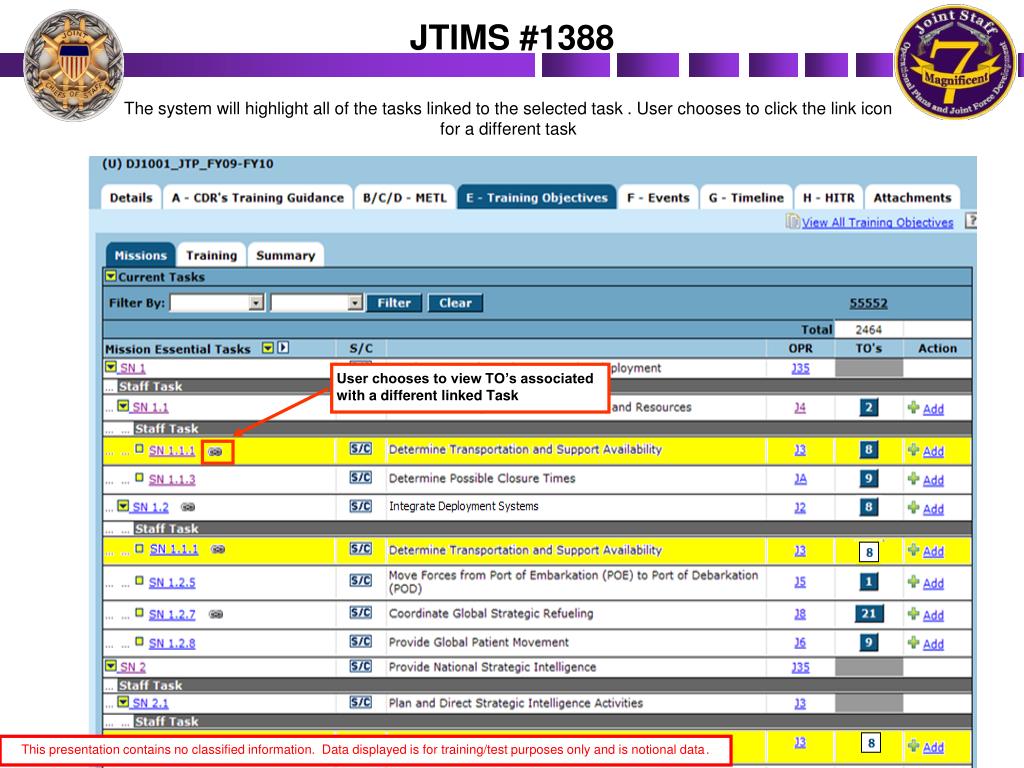
Task: Collapse the SN 1.2 tree node
Action: click(x=123, y=506)
